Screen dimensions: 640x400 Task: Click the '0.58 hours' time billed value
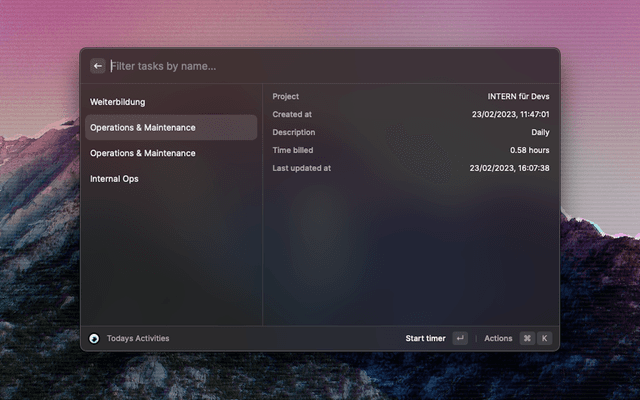pyautogui.click(x=529, y=151)
